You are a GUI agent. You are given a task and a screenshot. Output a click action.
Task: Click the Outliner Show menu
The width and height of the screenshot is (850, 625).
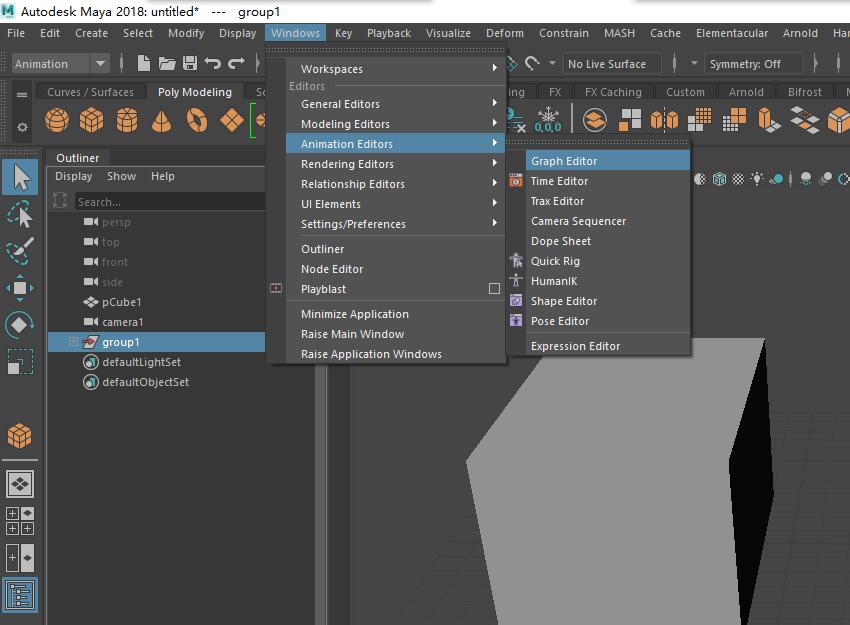pyautogui.click(x=121, y=176)
